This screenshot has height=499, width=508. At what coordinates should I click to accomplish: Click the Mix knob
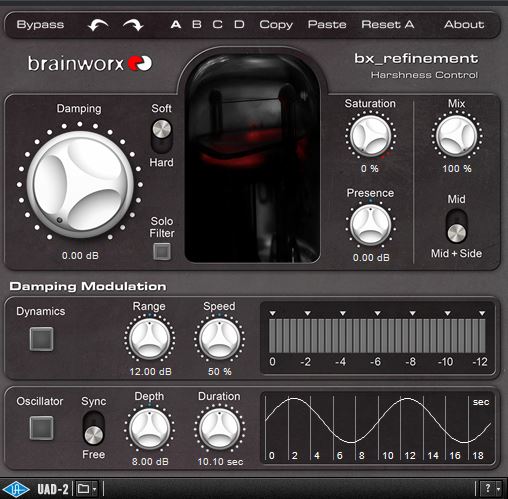(x=457, y=136)
